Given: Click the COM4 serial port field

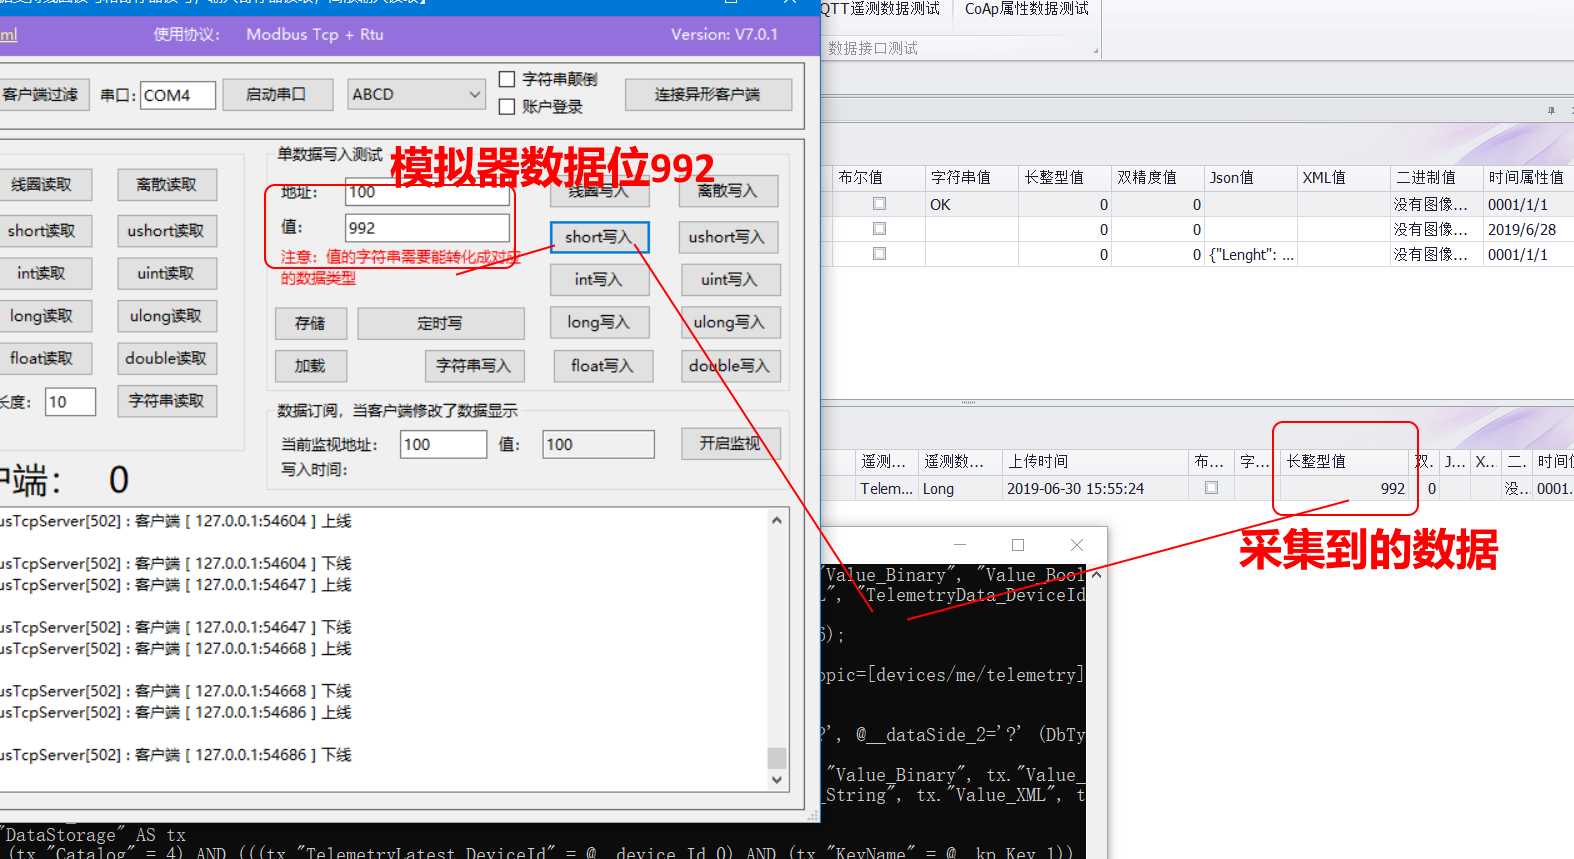Looking at the screenshot, I should pos(178,95).
